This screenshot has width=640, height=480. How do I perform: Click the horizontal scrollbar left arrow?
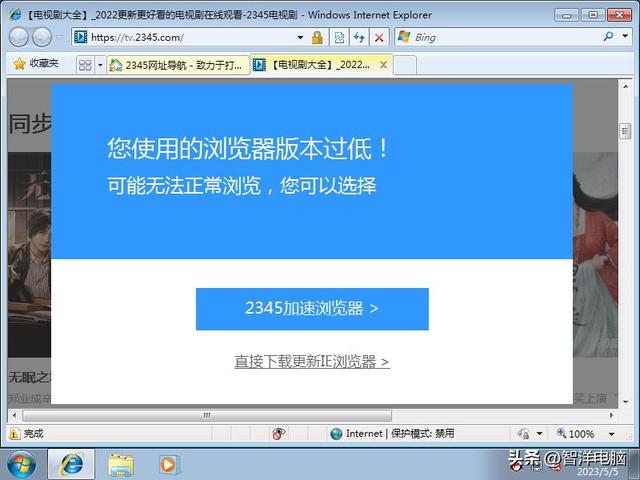[14, 416]
